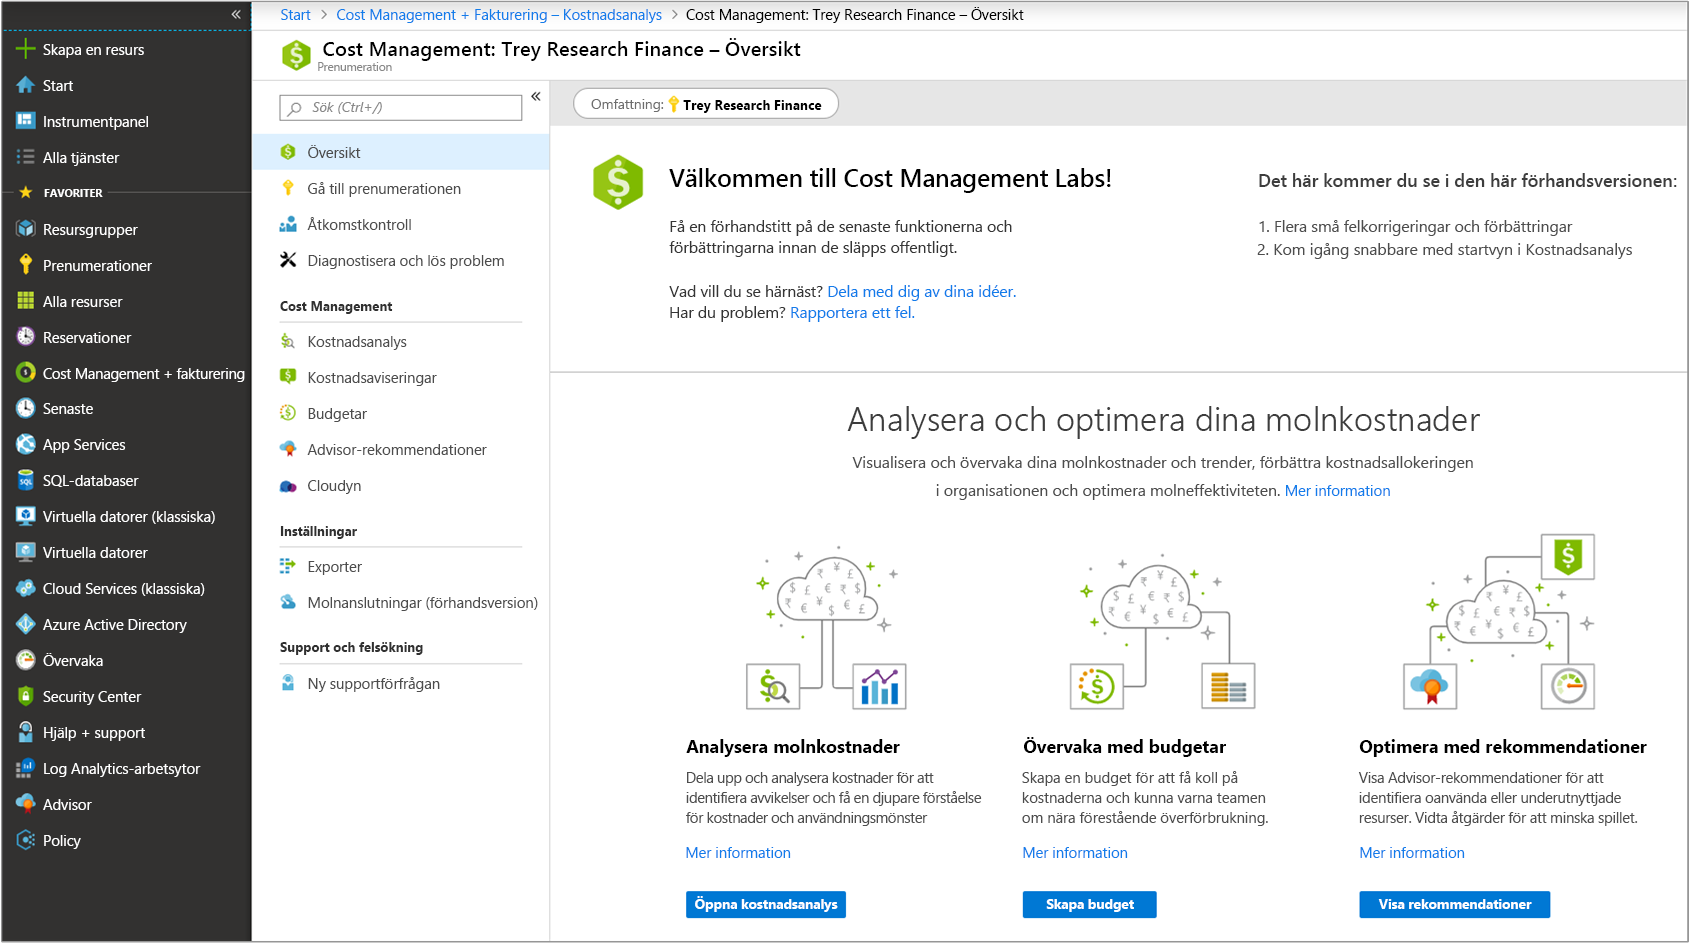This screenshot has height=943, width=1690.
Task: Click Start breadcrumb link
Action: click(295, 14)
